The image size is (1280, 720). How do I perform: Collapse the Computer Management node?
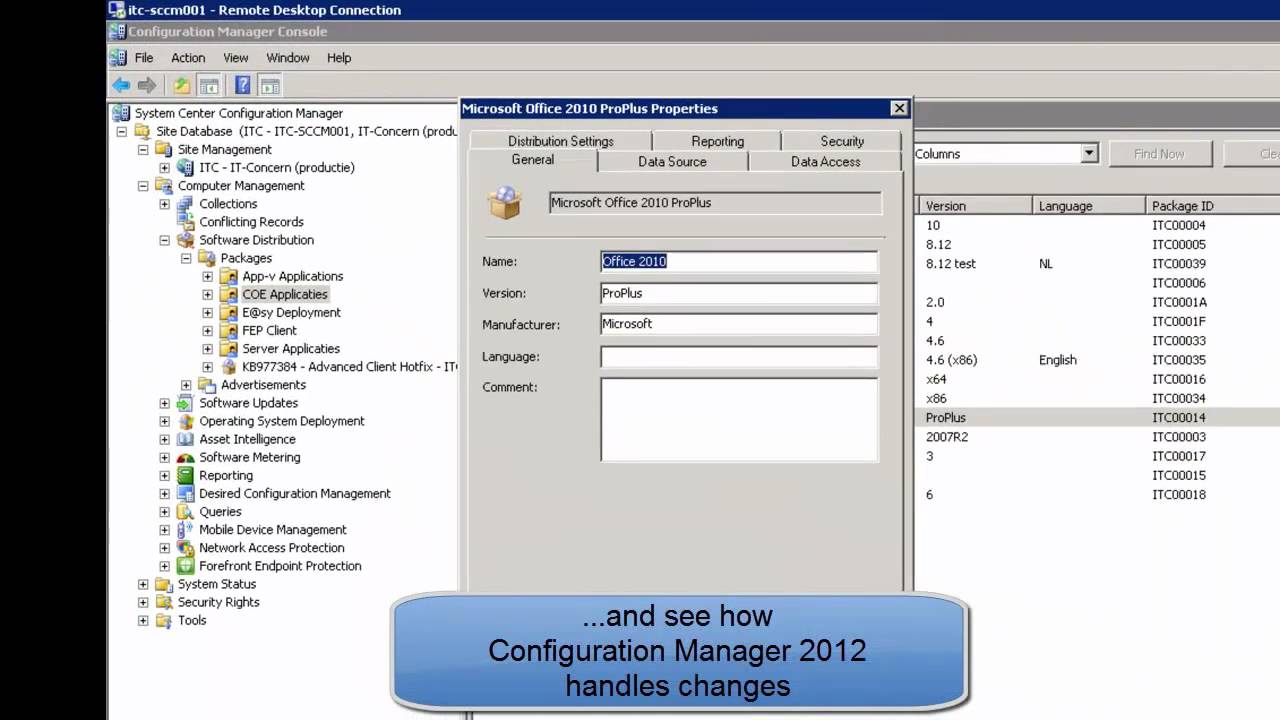pos(143,186)
